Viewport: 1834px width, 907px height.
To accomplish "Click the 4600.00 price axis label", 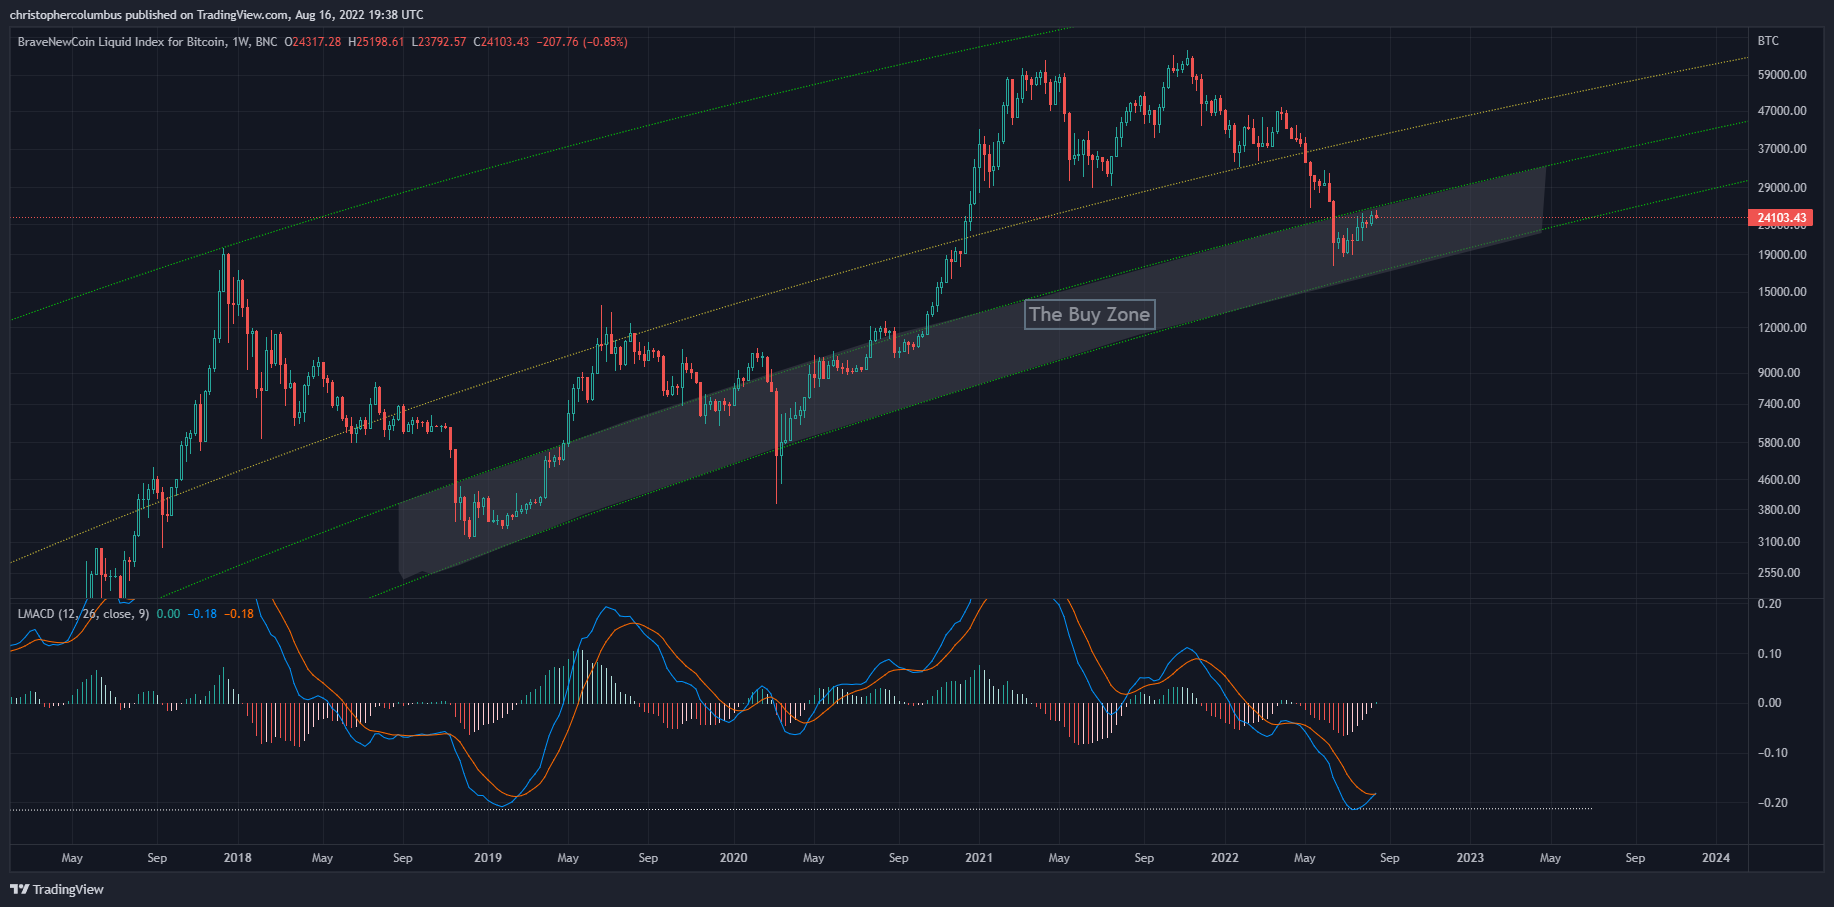I will (x=1779, y=480).
